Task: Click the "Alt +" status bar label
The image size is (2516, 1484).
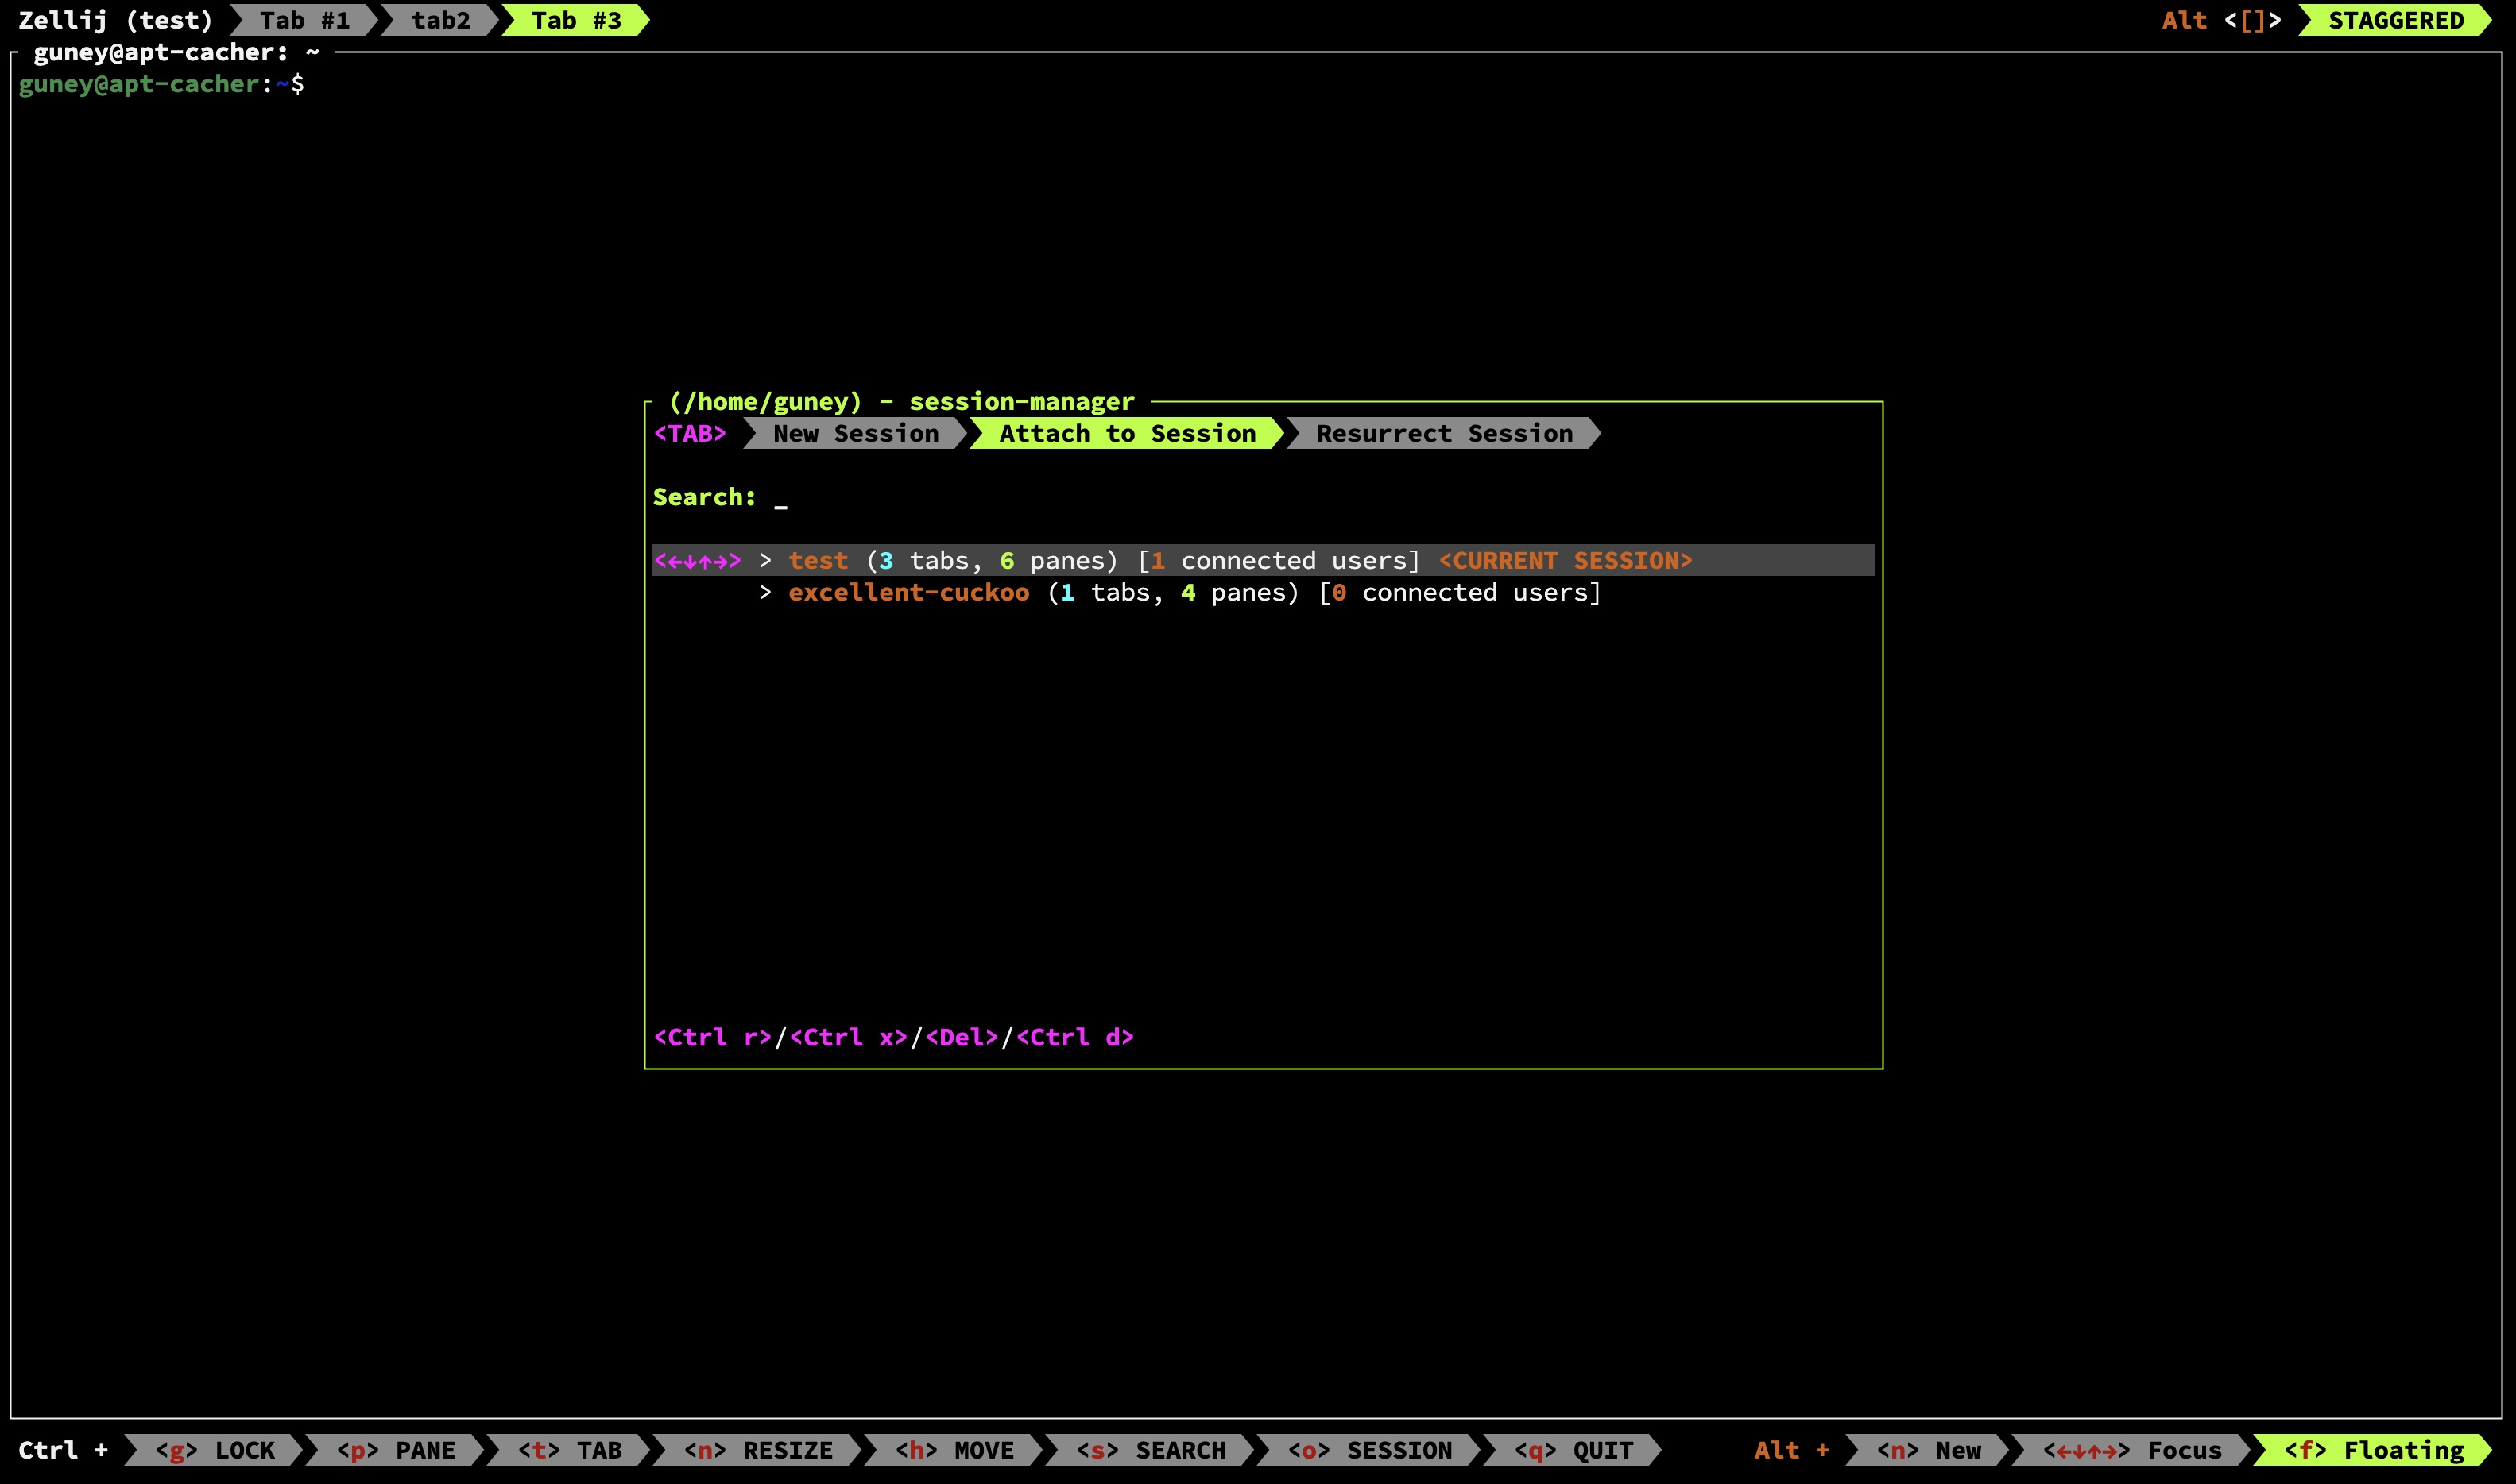Action: (x=1792, y=1450)
